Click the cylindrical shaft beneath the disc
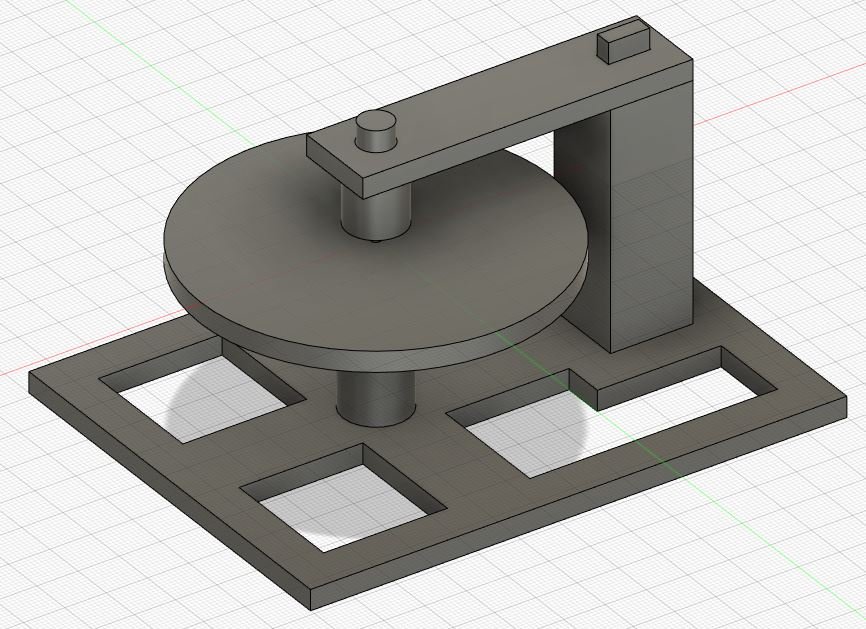This screenshot has width=866, height=629. [376, 398]
